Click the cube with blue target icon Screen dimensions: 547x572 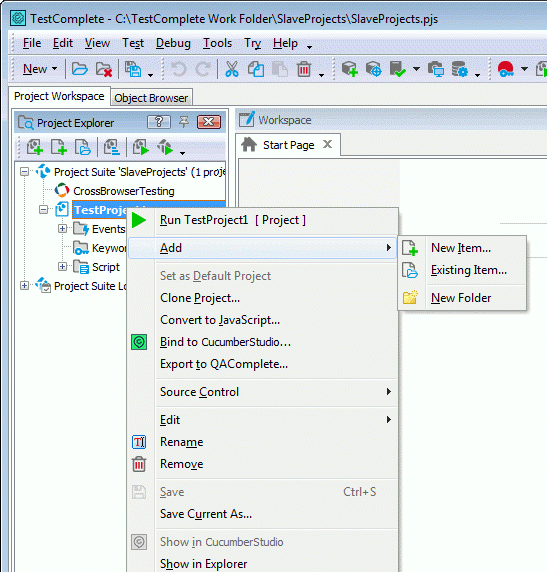click(x=374, y=69)
